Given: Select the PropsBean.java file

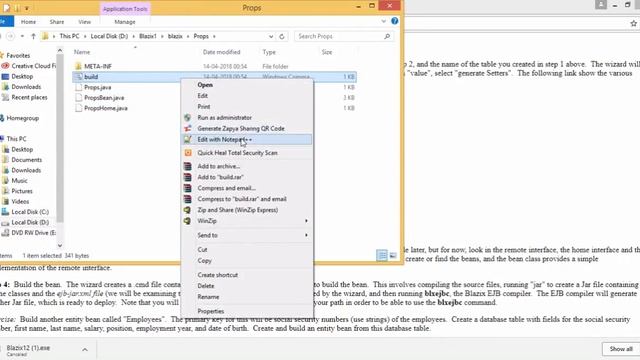Looking at the screenshot, I should (104, 98).
